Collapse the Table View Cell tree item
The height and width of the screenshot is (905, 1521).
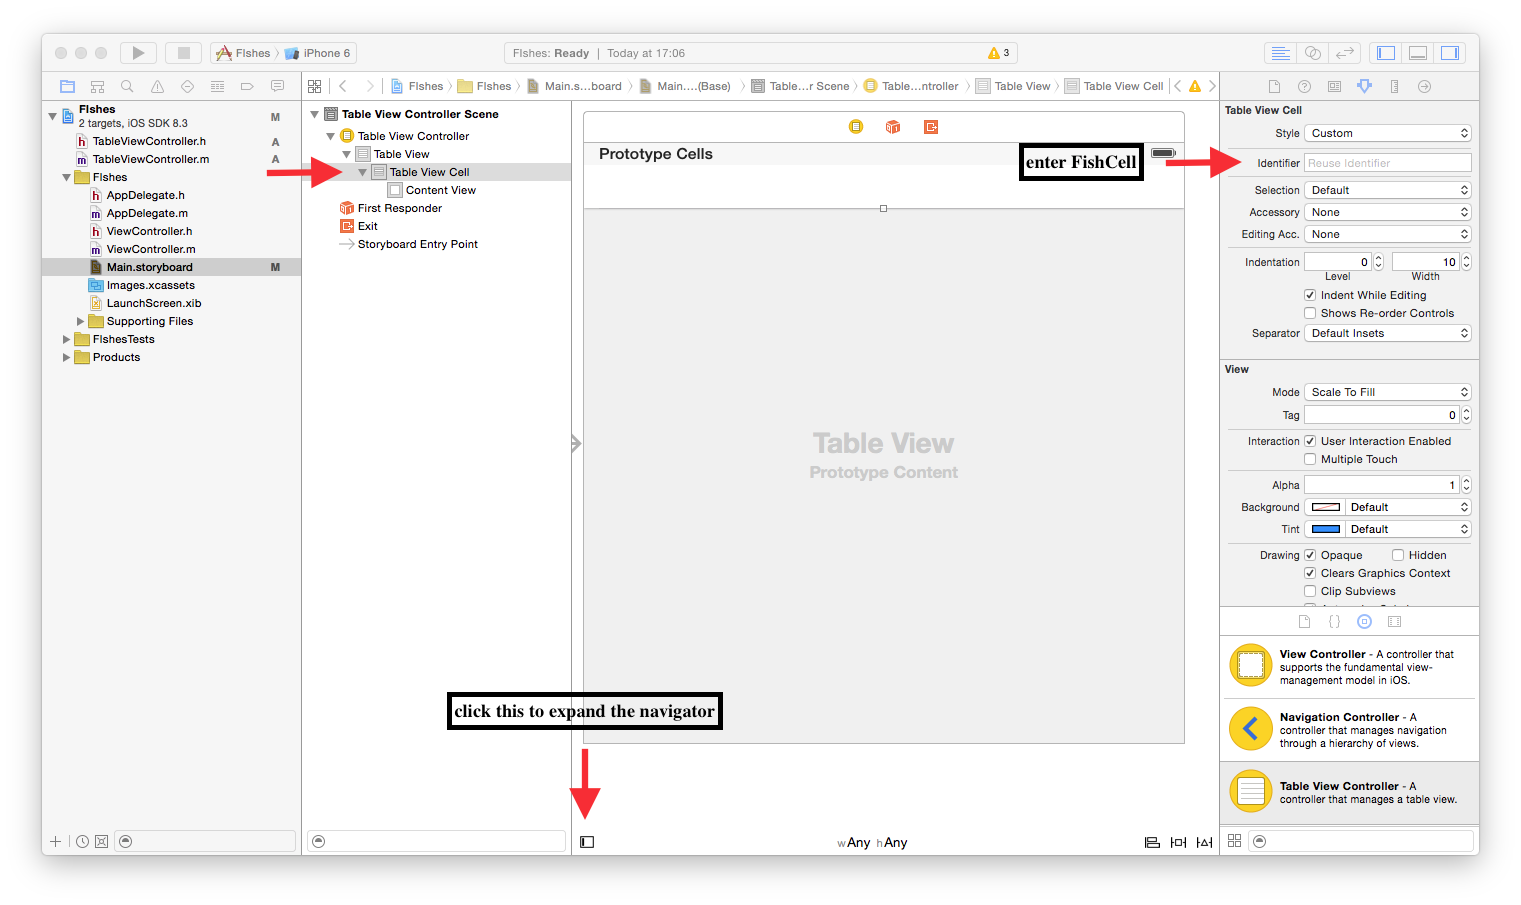click(x=363, y=172)
